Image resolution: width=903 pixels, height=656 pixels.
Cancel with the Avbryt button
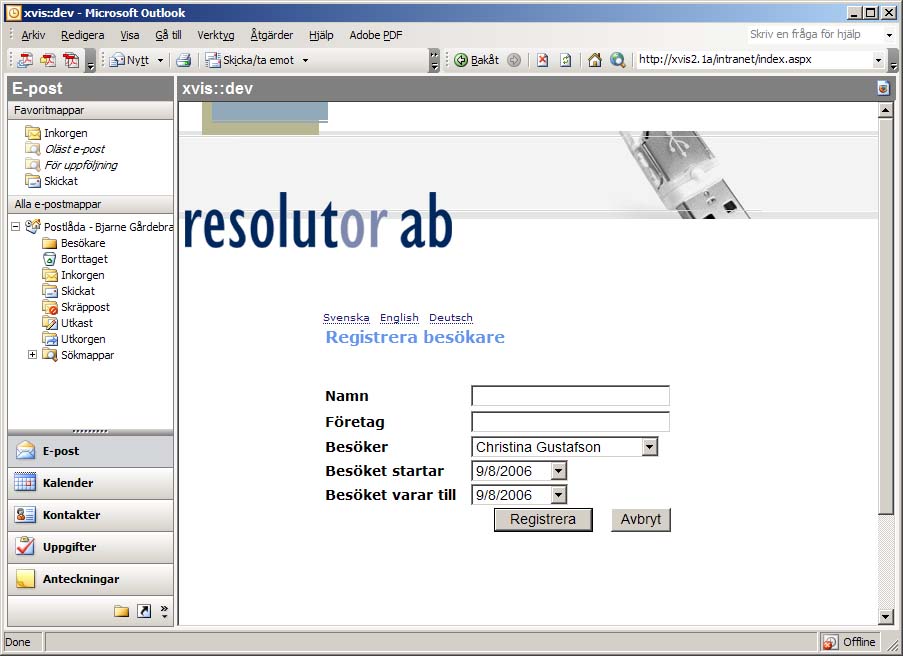coord(641,520)
